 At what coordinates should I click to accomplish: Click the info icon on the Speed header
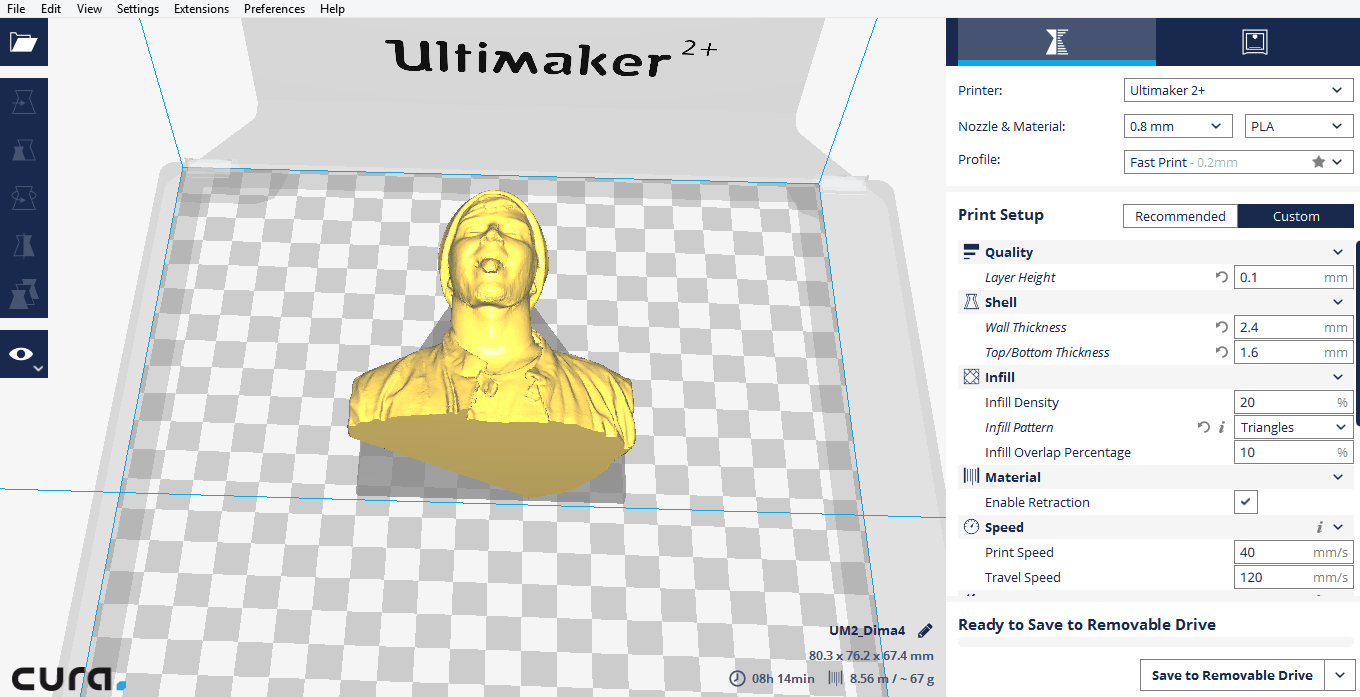point(1319,527)
